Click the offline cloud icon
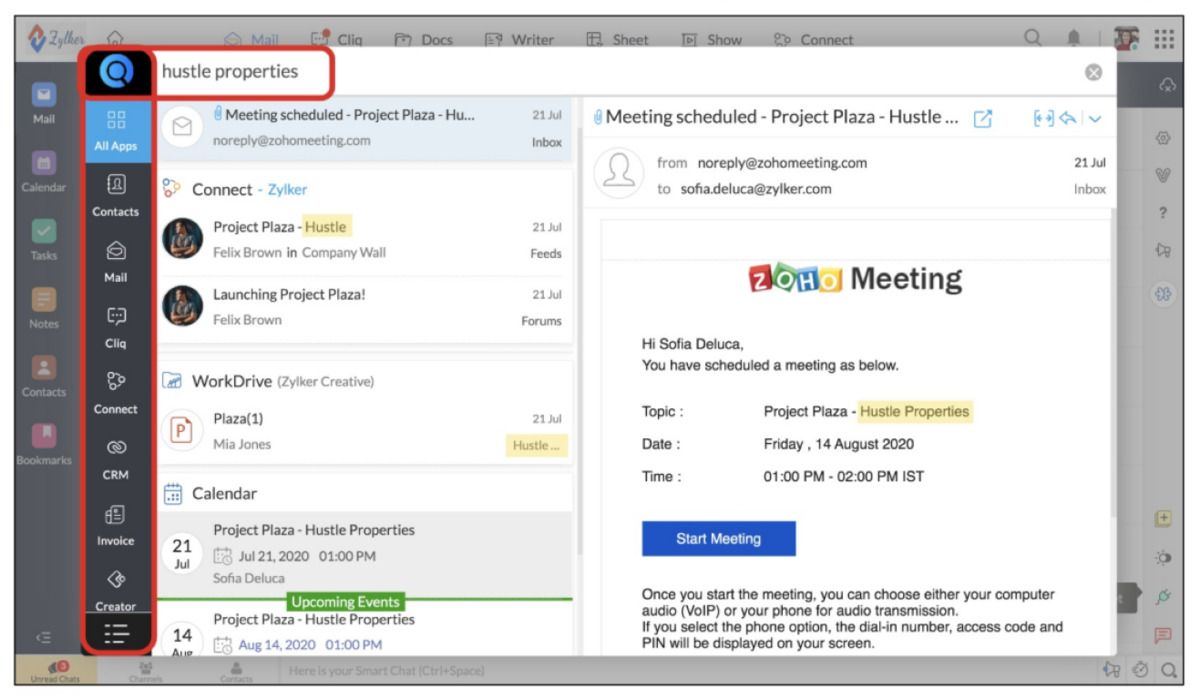 click(1166, 85)
